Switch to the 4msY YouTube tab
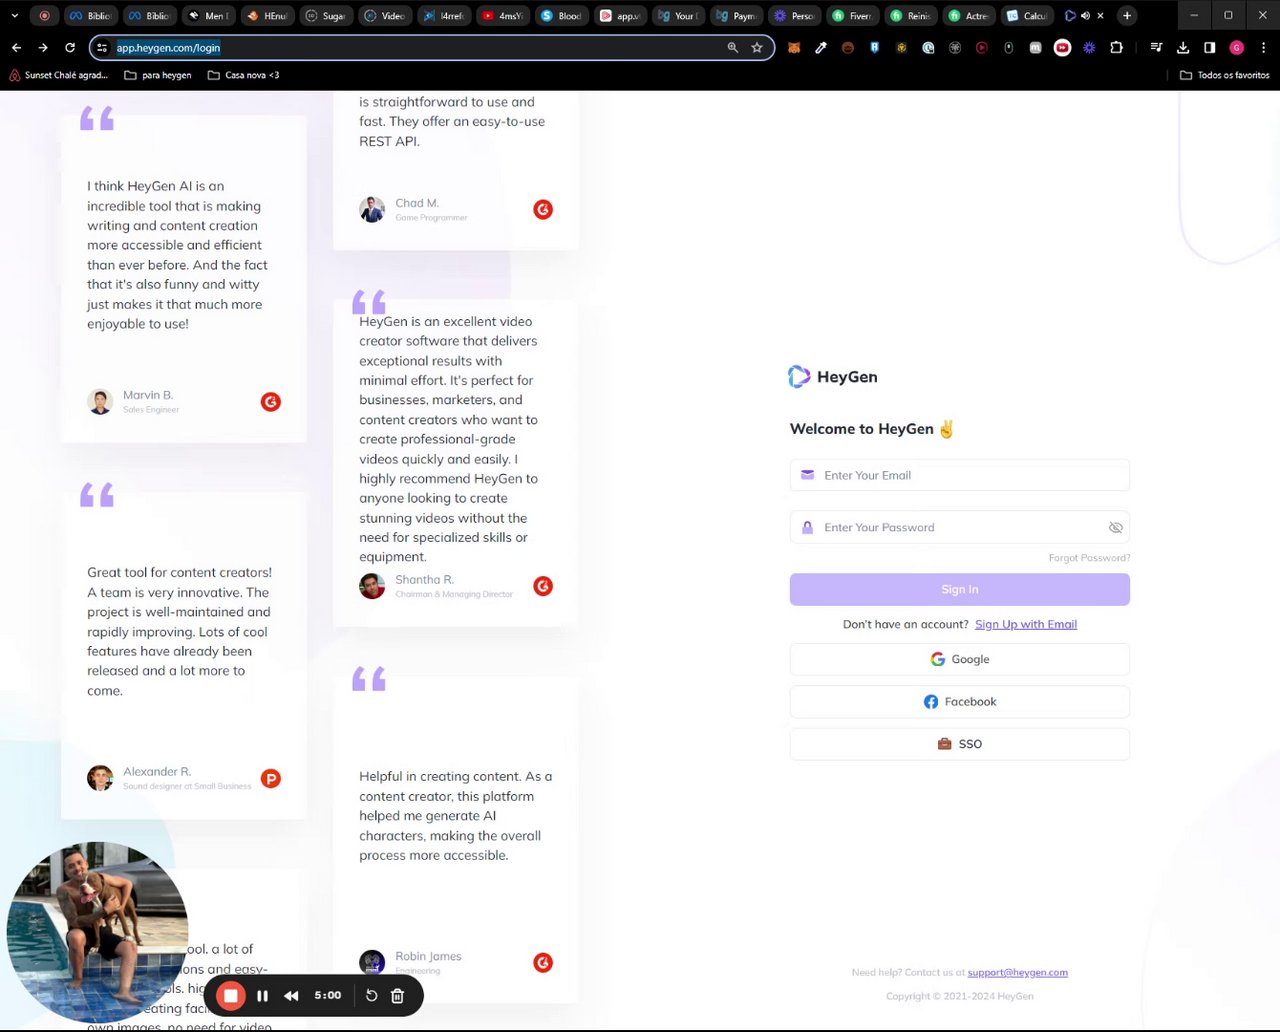This screenshot has height=1032, width=1280. (x=503, y=15)
